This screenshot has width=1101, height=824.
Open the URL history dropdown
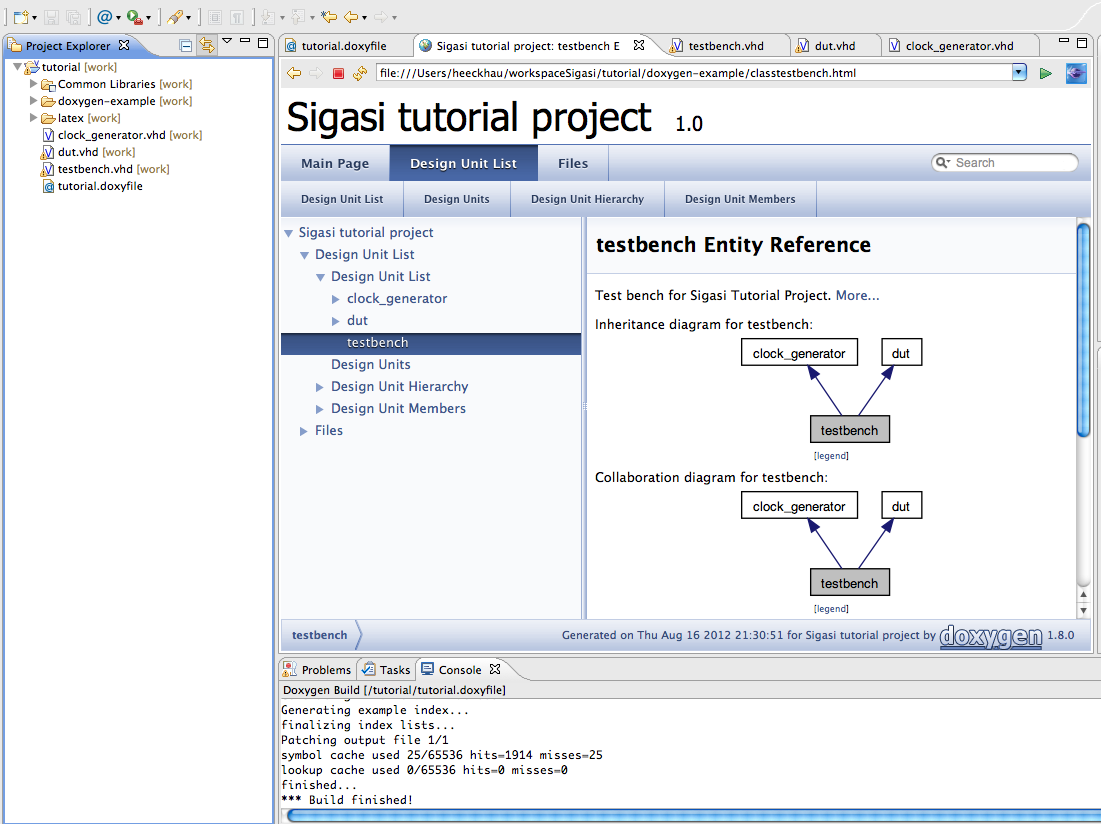(1019, 72)
